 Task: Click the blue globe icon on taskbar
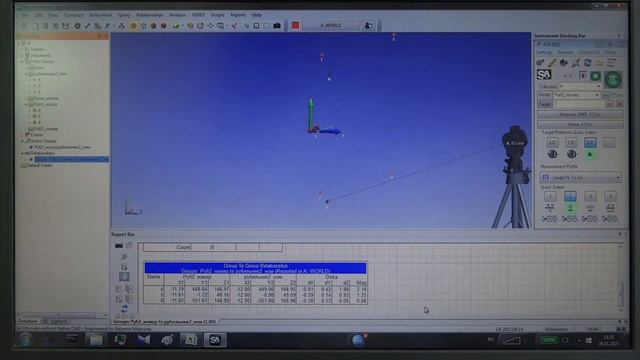358,340
